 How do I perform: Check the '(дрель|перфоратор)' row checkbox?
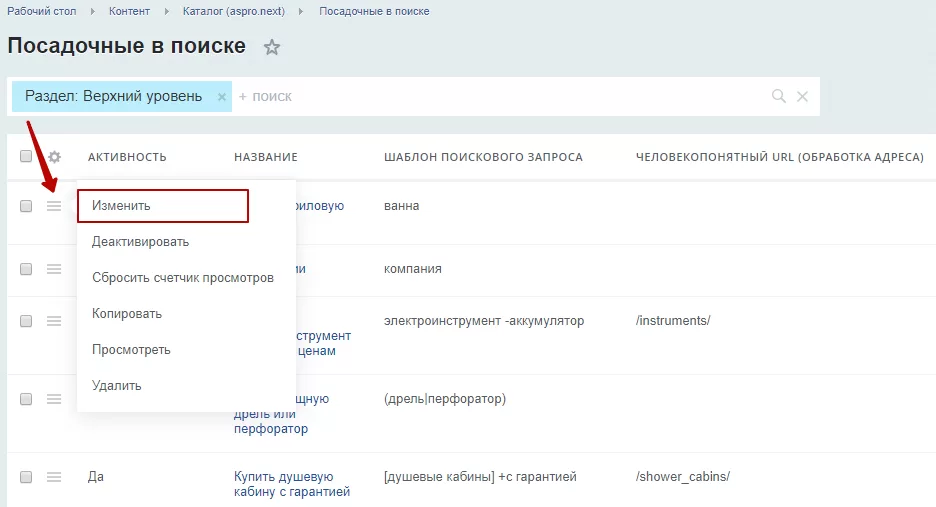[x=26, y=398]
